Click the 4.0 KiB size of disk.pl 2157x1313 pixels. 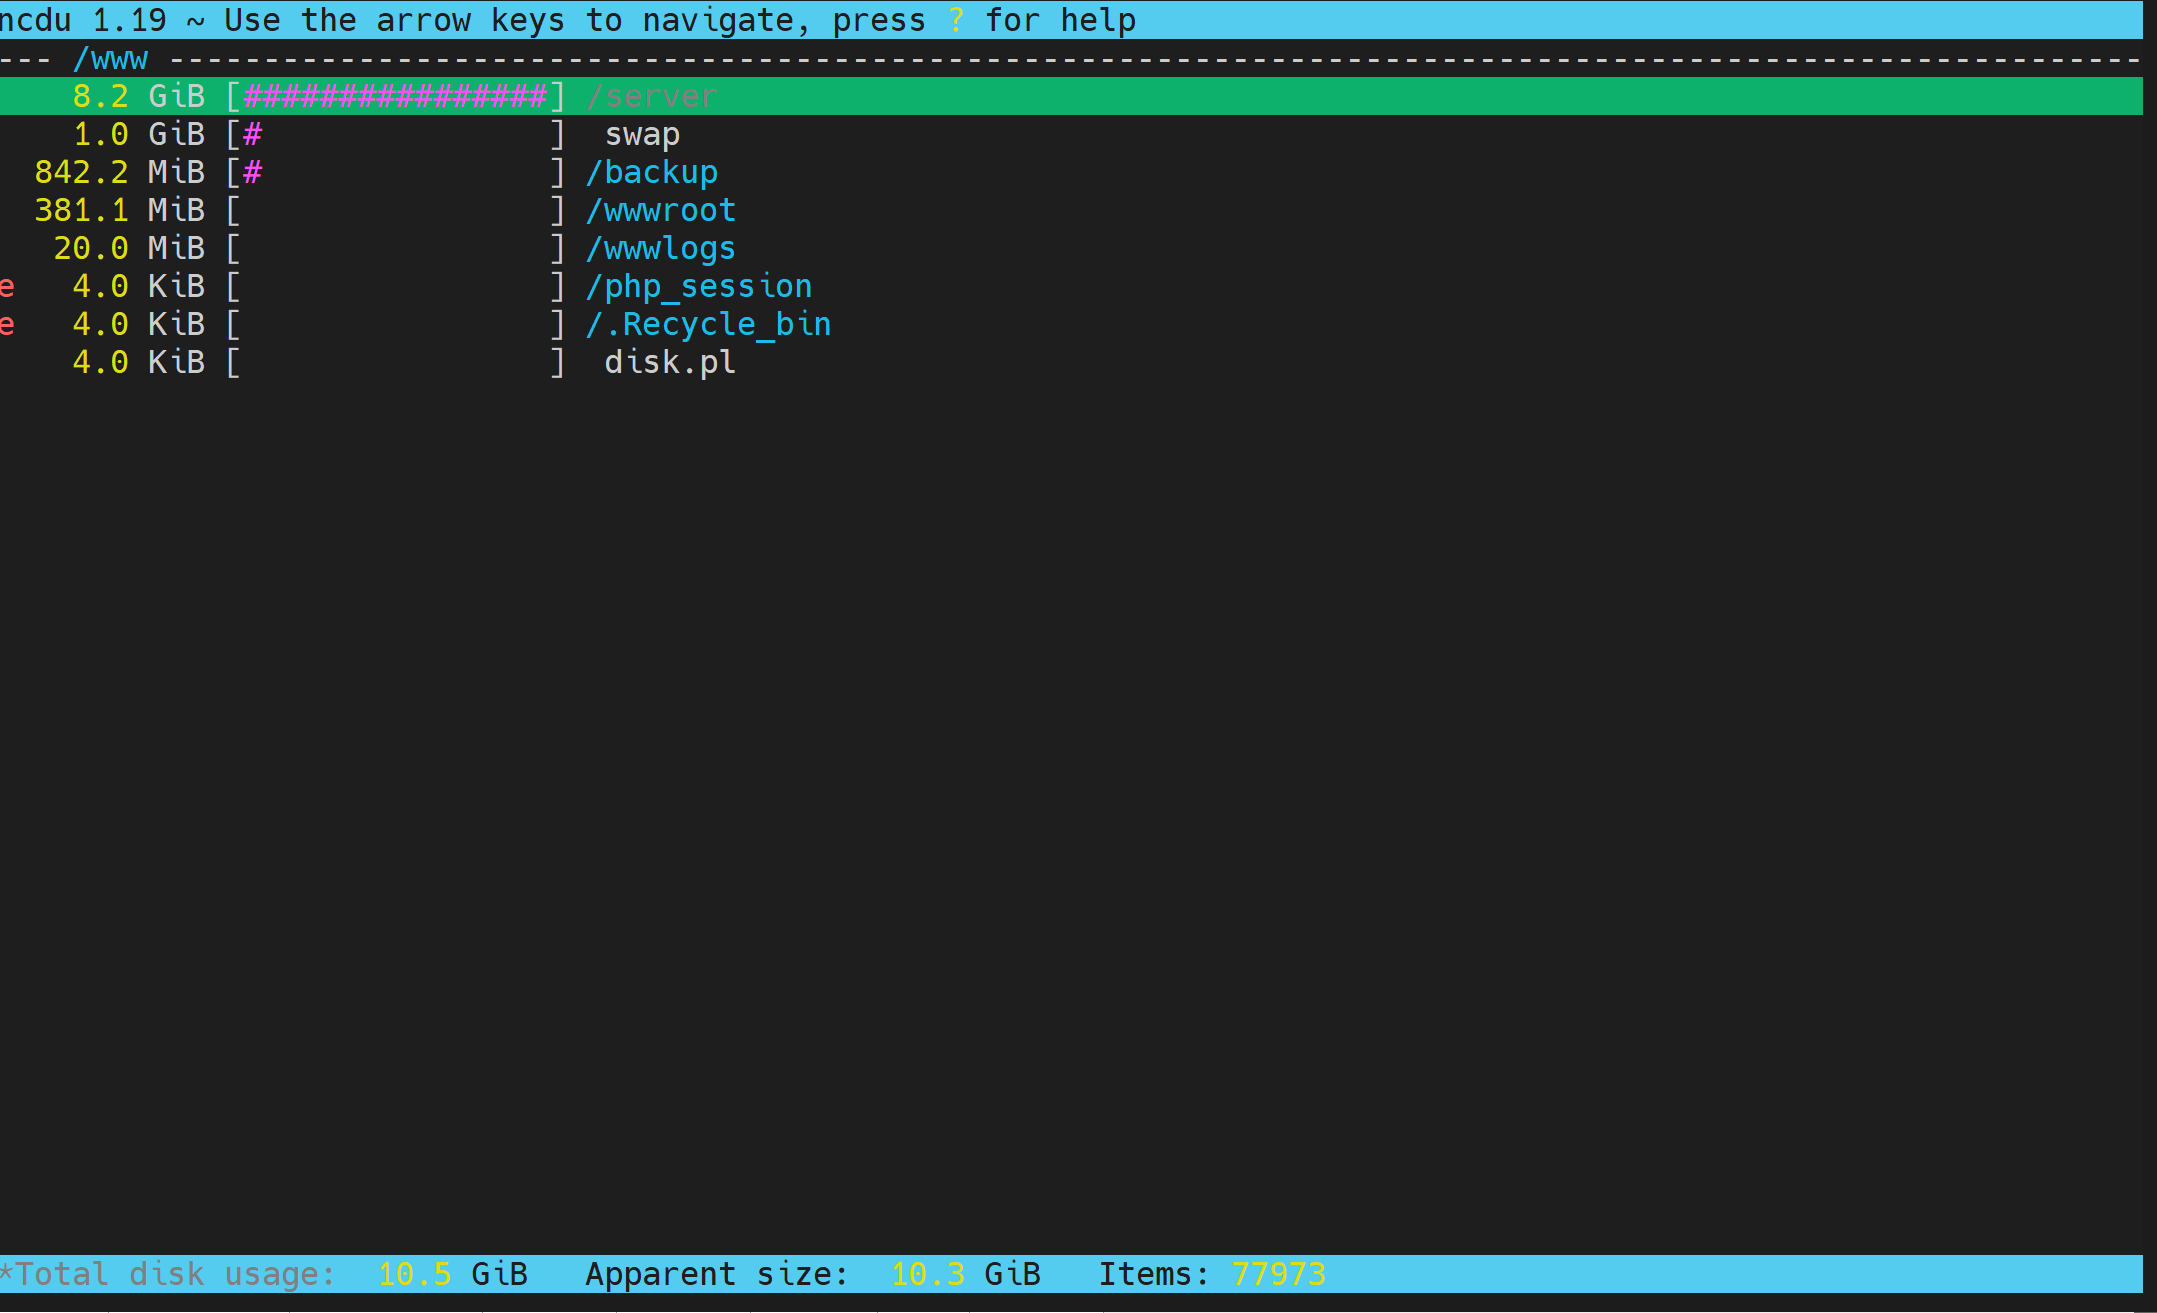[139, 362]
